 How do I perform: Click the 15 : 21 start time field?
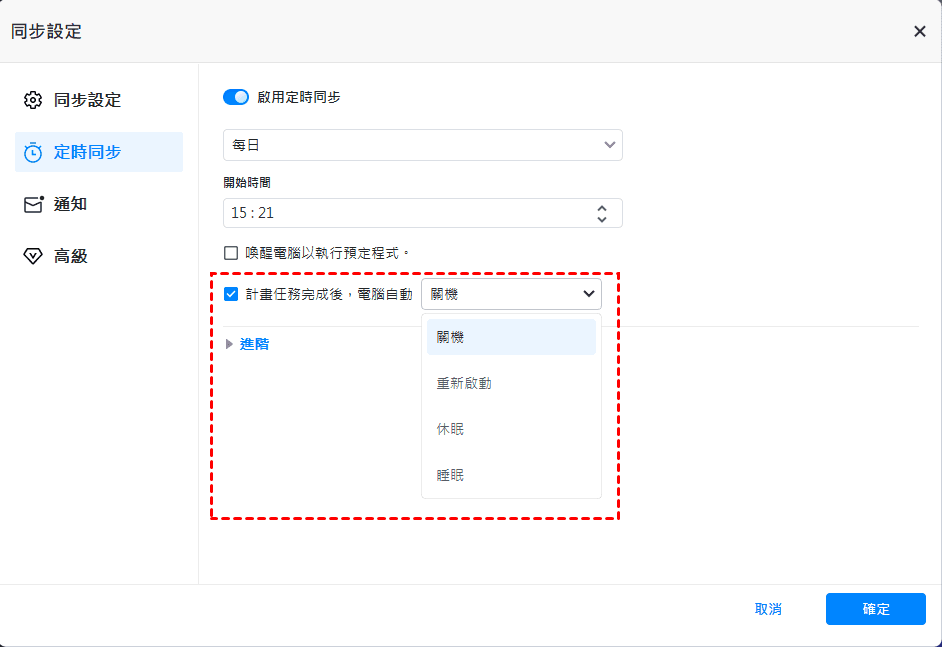(x=422, y=213)
